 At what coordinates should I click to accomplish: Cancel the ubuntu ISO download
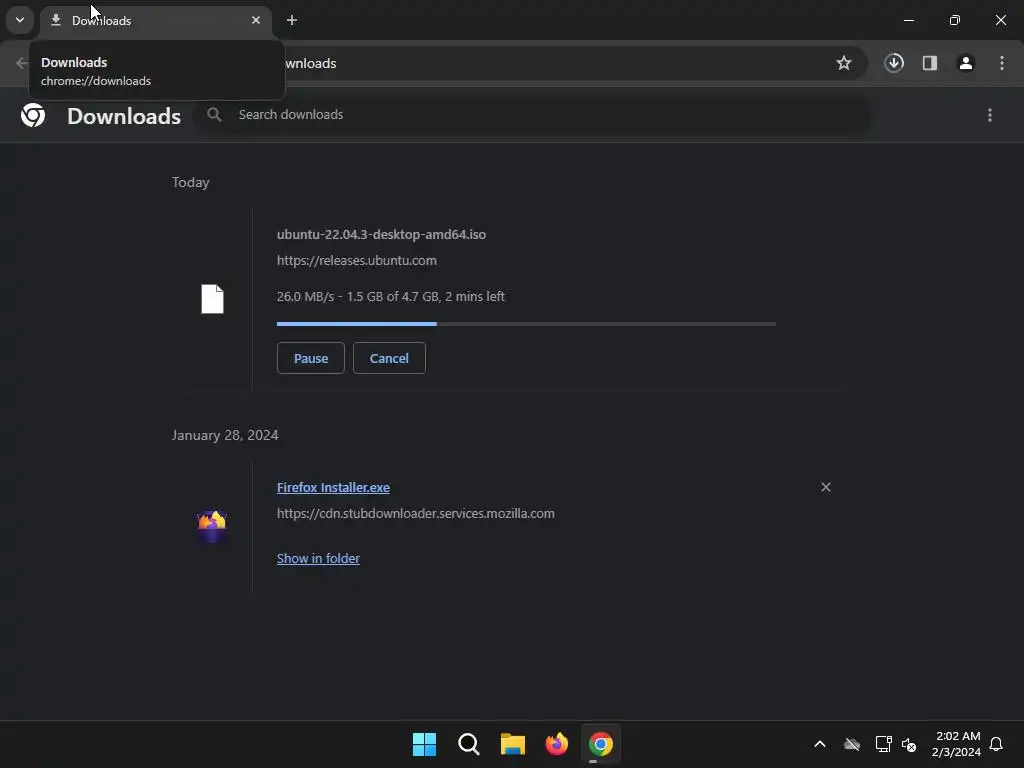(389, 358)
